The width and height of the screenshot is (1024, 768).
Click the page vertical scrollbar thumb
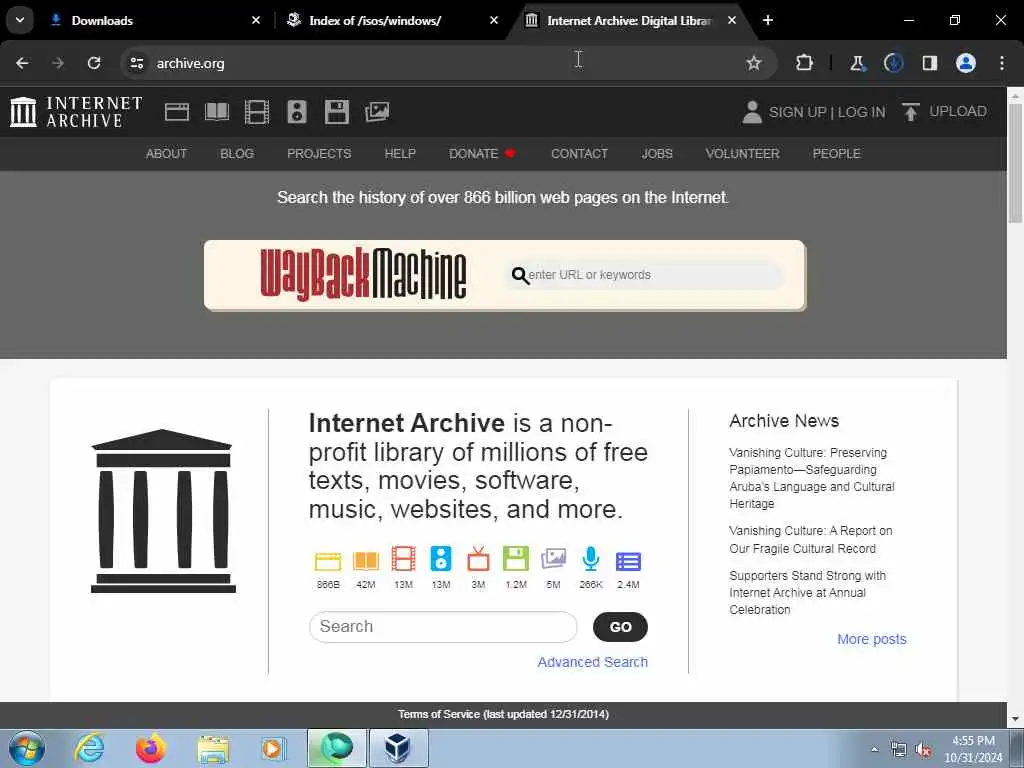pos(1015,163)
